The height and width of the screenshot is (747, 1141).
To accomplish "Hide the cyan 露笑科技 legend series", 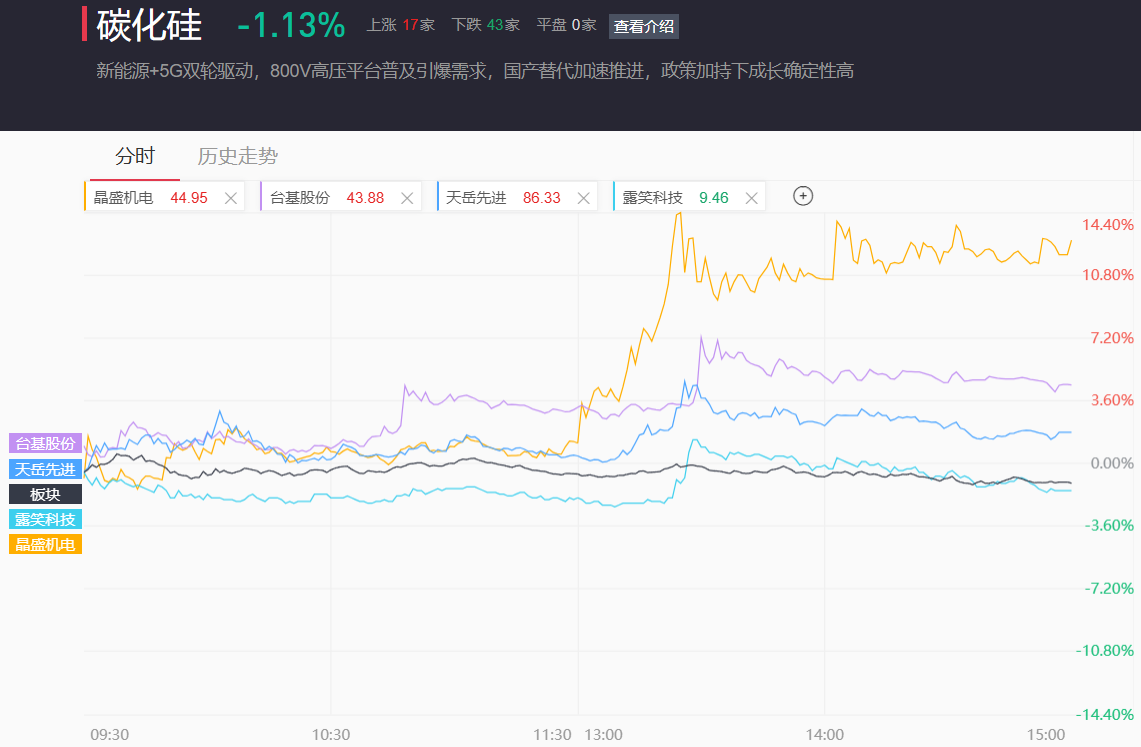I will (x=45, y=519).
